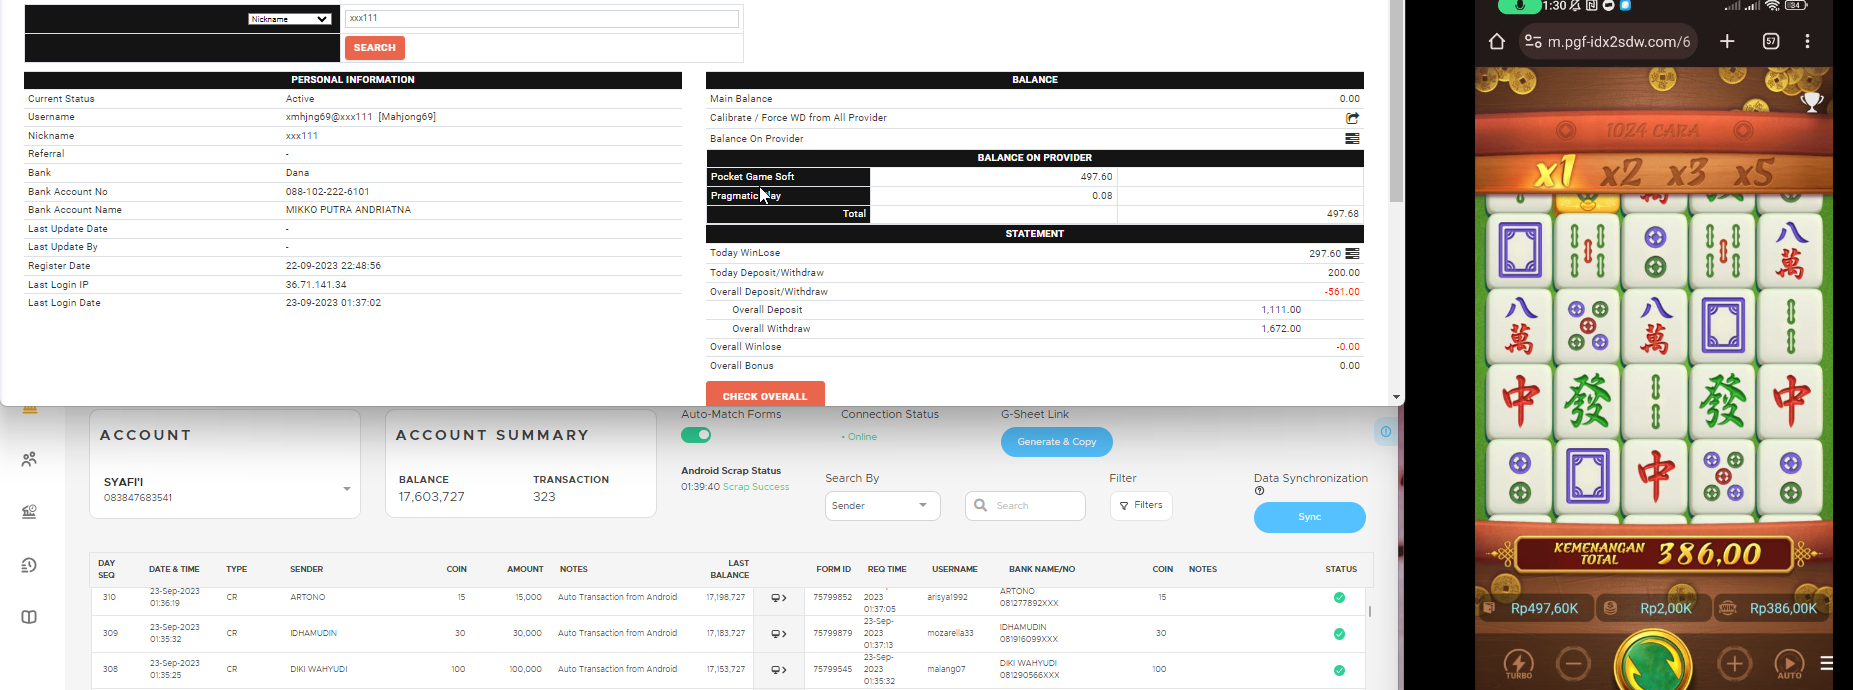This screenshot has height=690, width=1853.
Task: Expand the SYAFI'I account dropdown
Action: 347,489
